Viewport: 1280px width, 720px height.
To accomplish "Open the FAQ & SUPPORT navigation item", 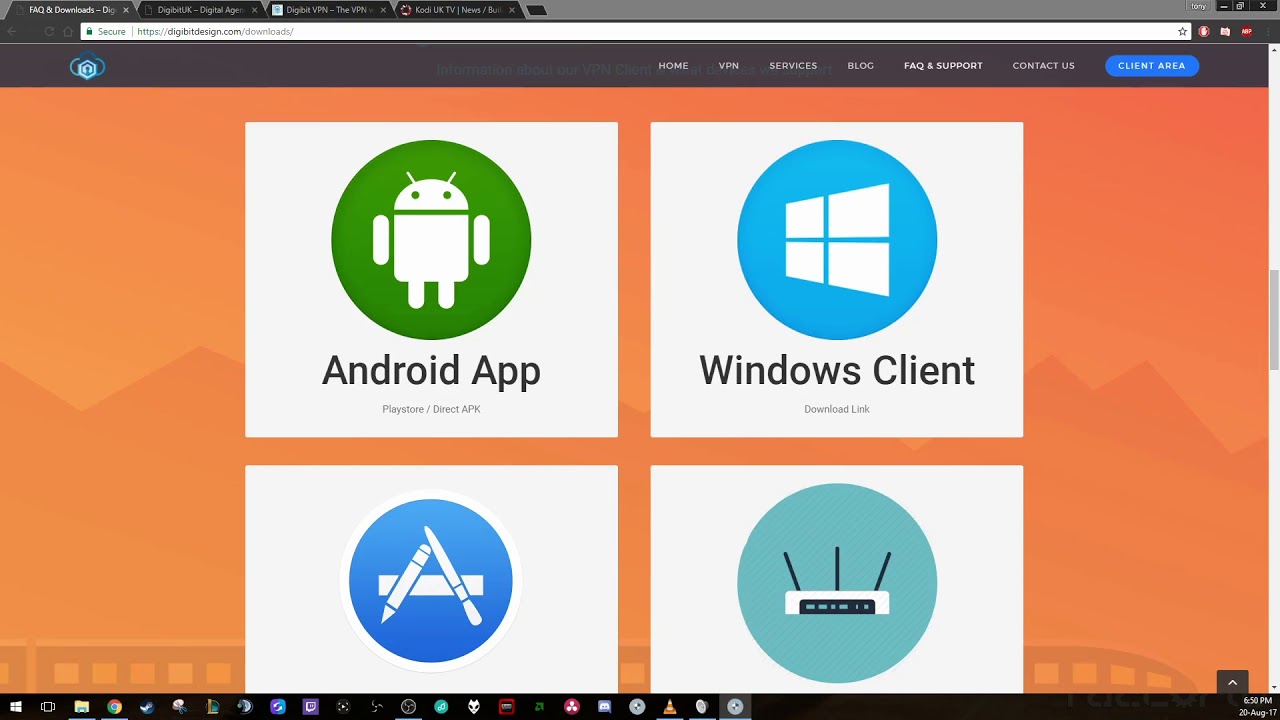I will tap(943, 66).
